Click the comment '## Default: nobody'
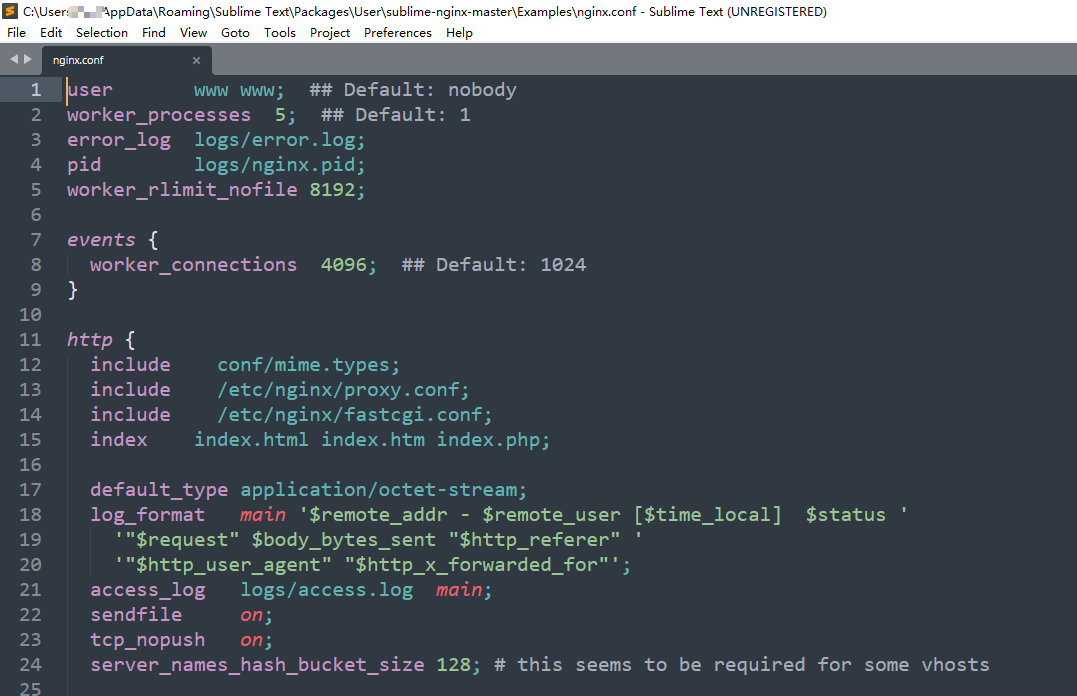The width and height of the screenshot is (1077, 696). click(x=413, y=90)
